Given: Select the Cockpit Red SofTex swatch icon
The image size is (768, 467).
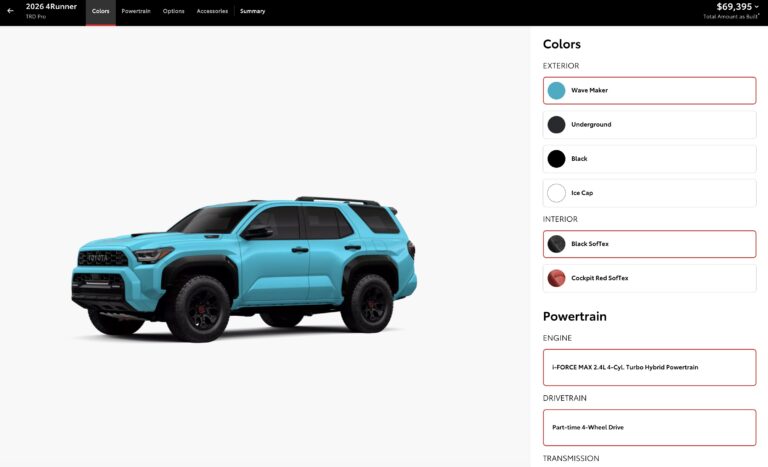Looking at the screenshot, I should tap(556, 278).
